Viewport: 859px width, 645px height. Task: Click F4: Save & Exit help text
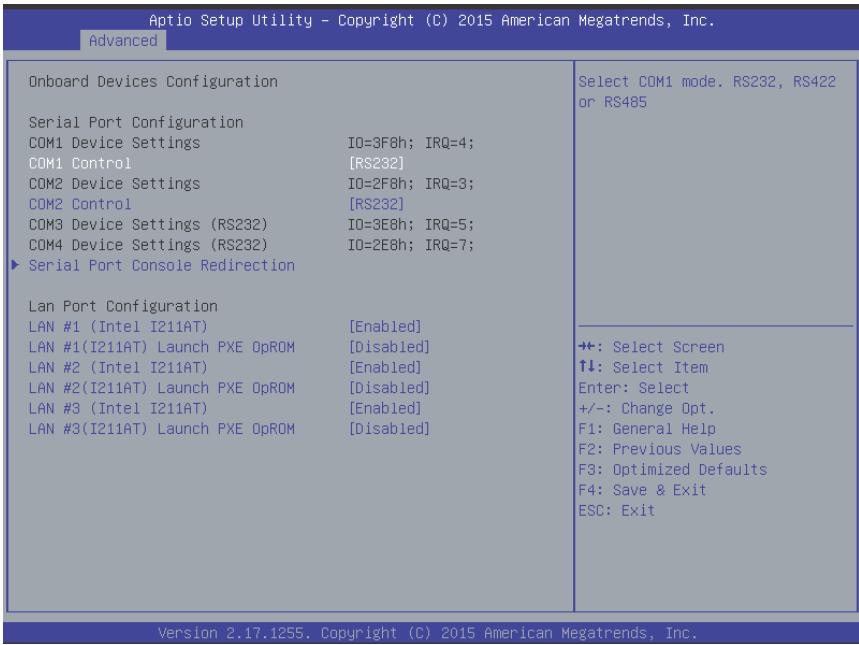tap(643, 490)
